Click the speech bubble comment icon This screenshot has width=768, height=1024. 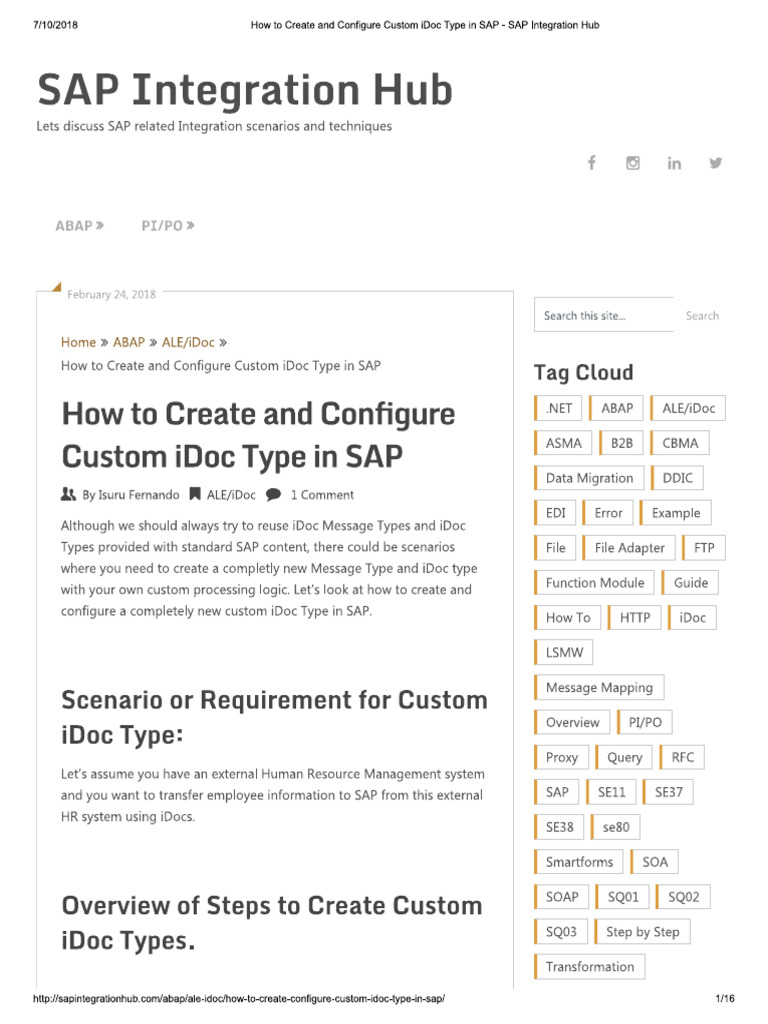coord(274,494)
